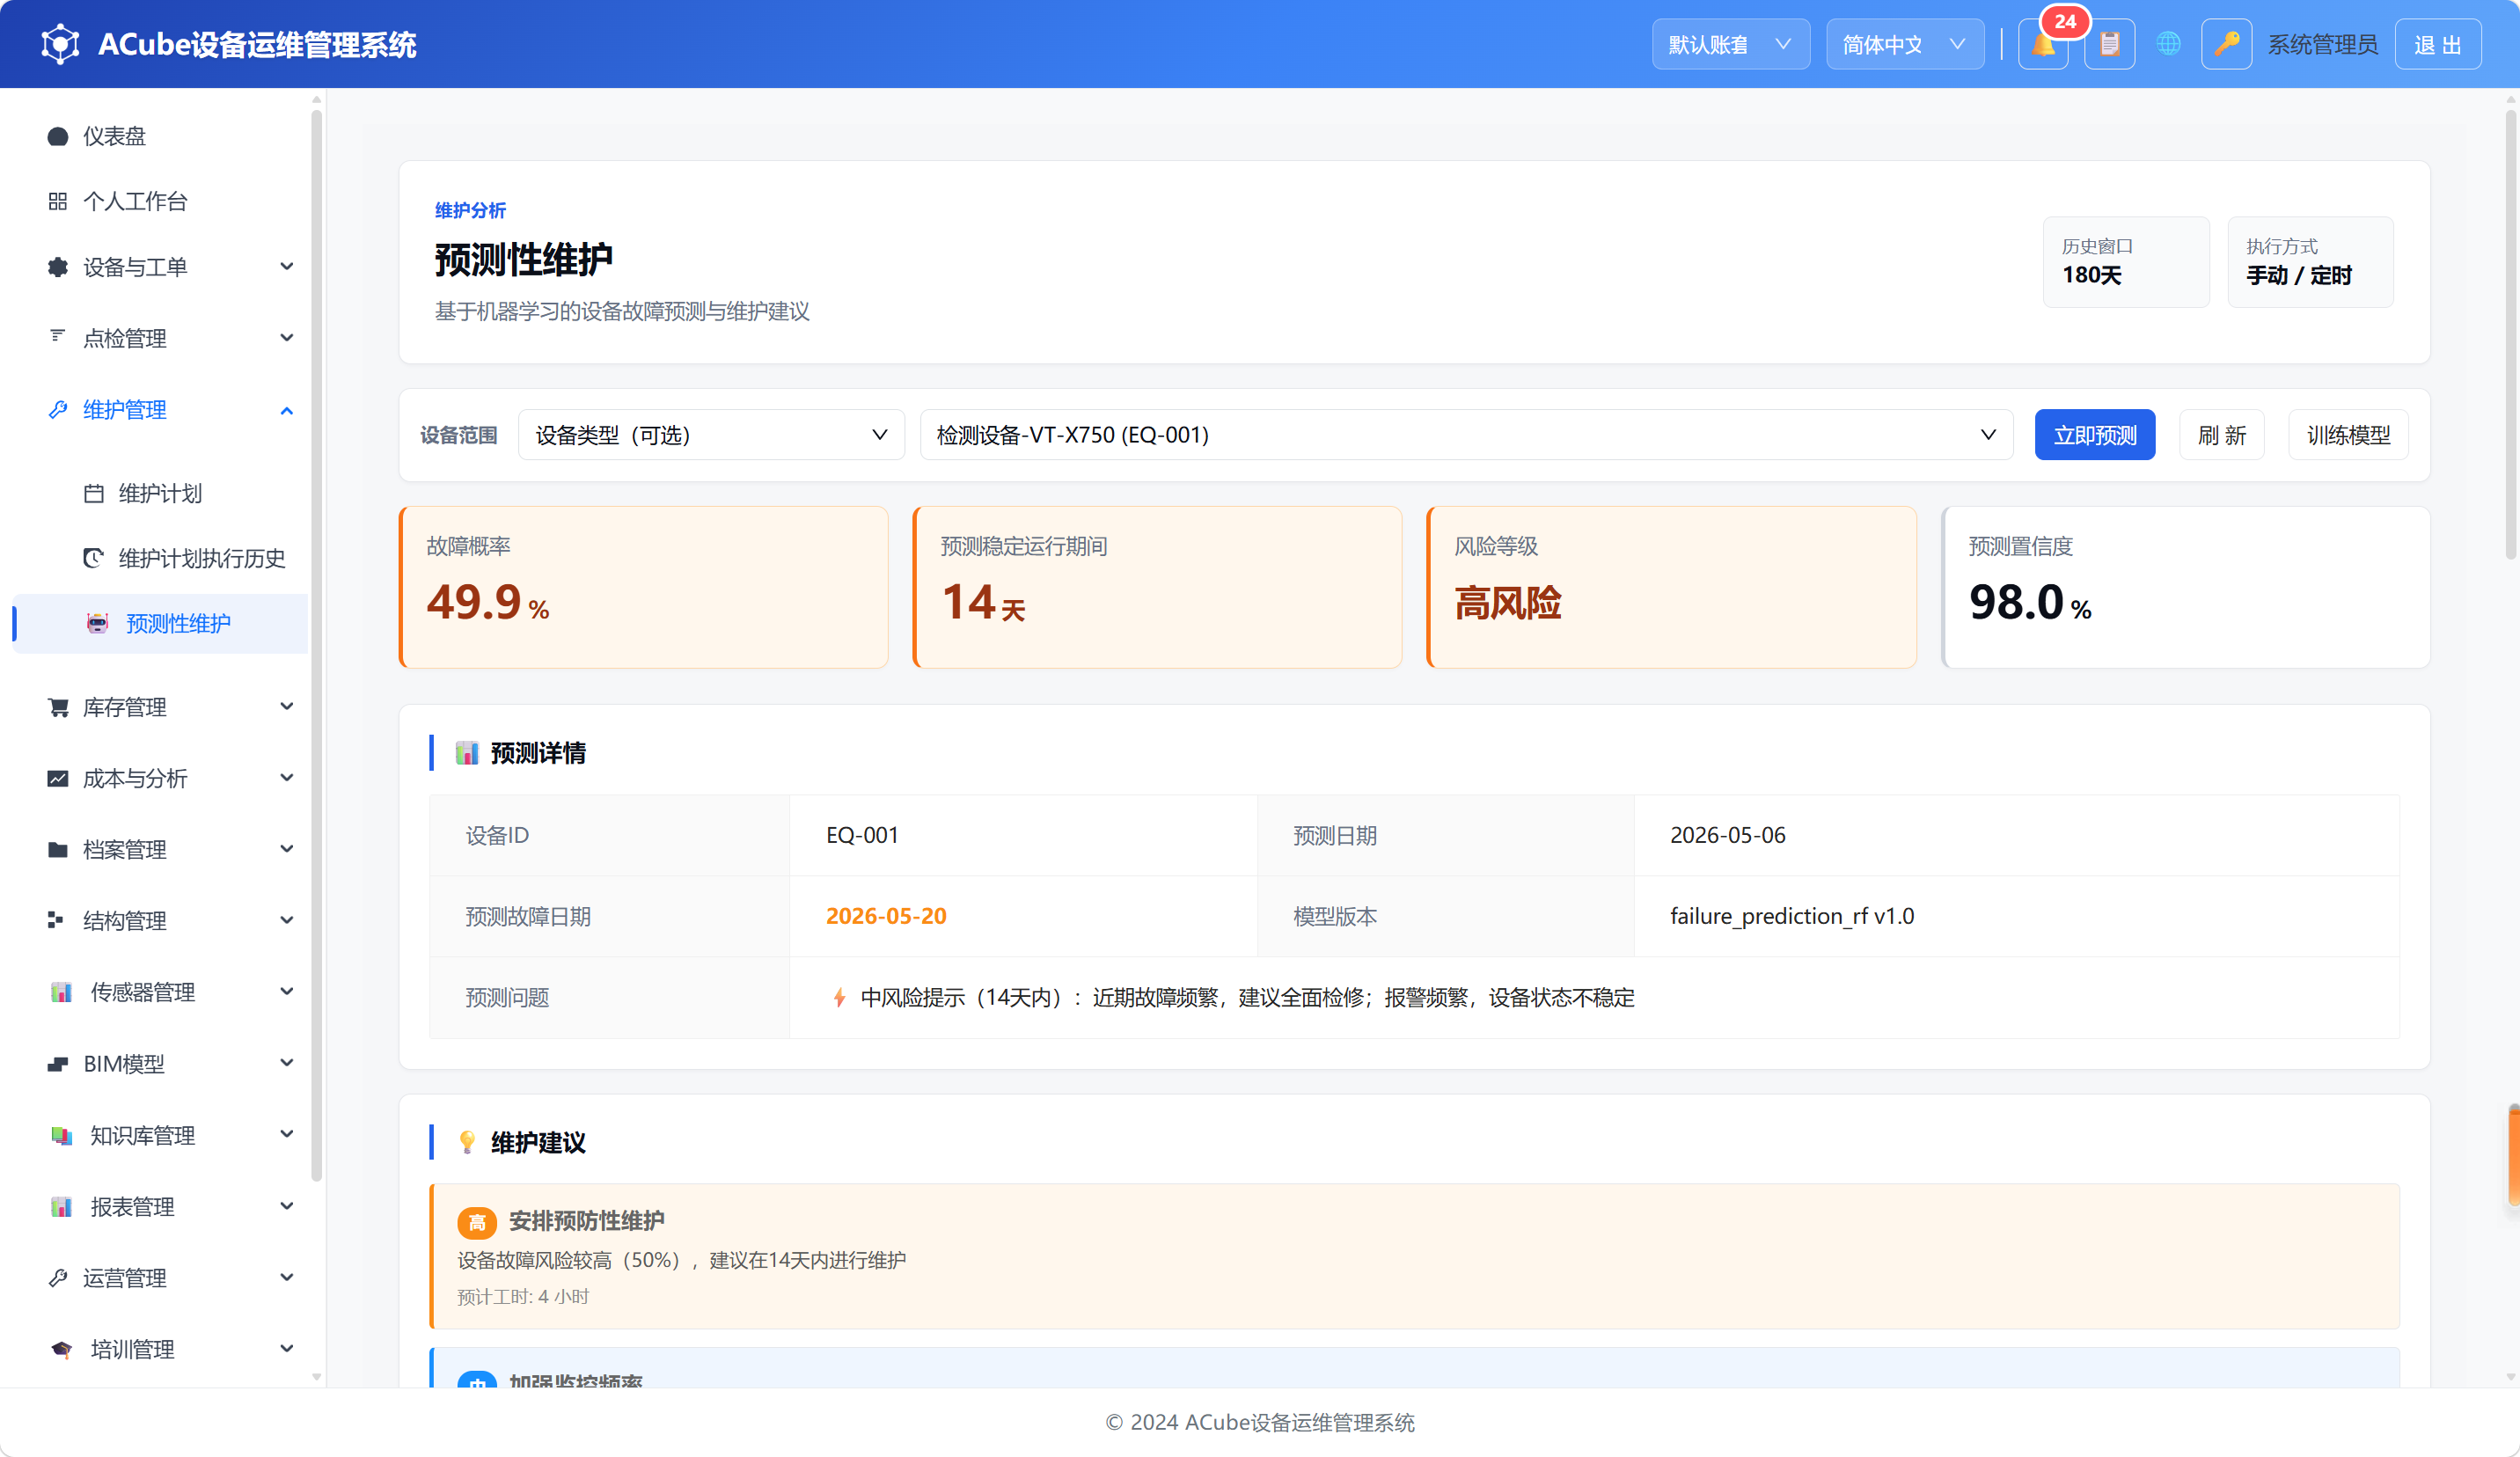Open 知识库管理 menu item
Screen dimensions: 2520x1457
tap(160, 1135)
